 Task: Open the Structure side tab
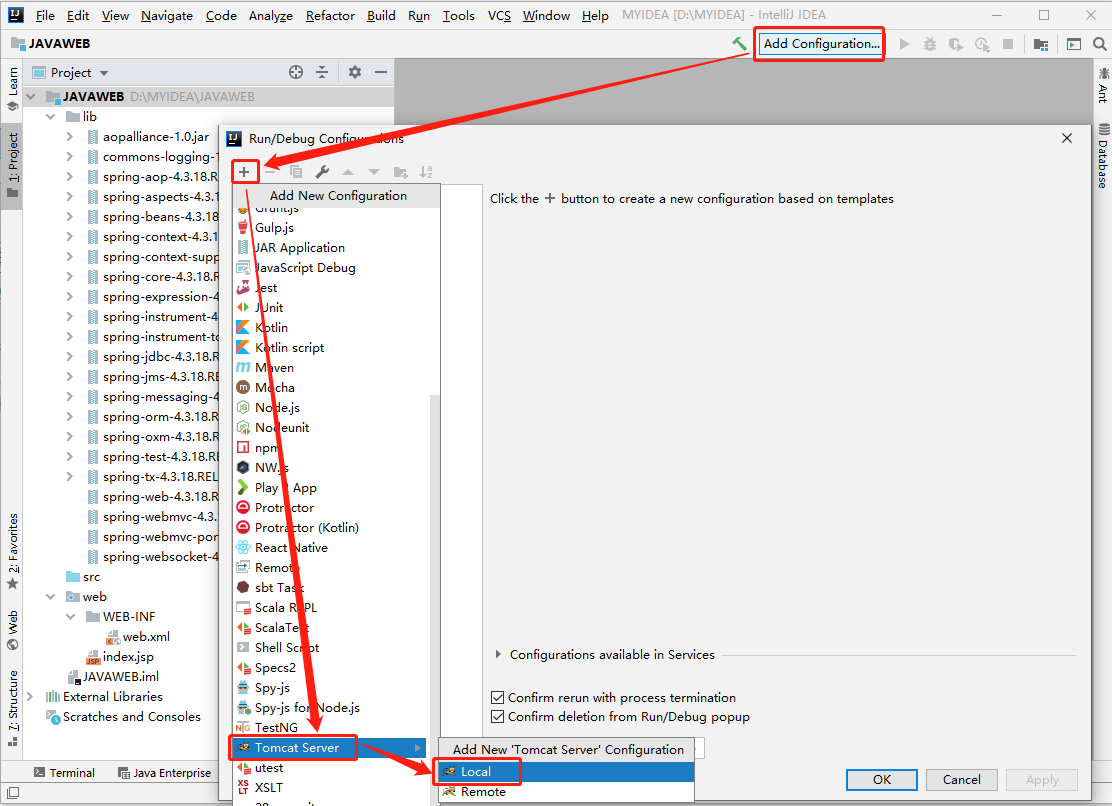click(x=13, y=707)
